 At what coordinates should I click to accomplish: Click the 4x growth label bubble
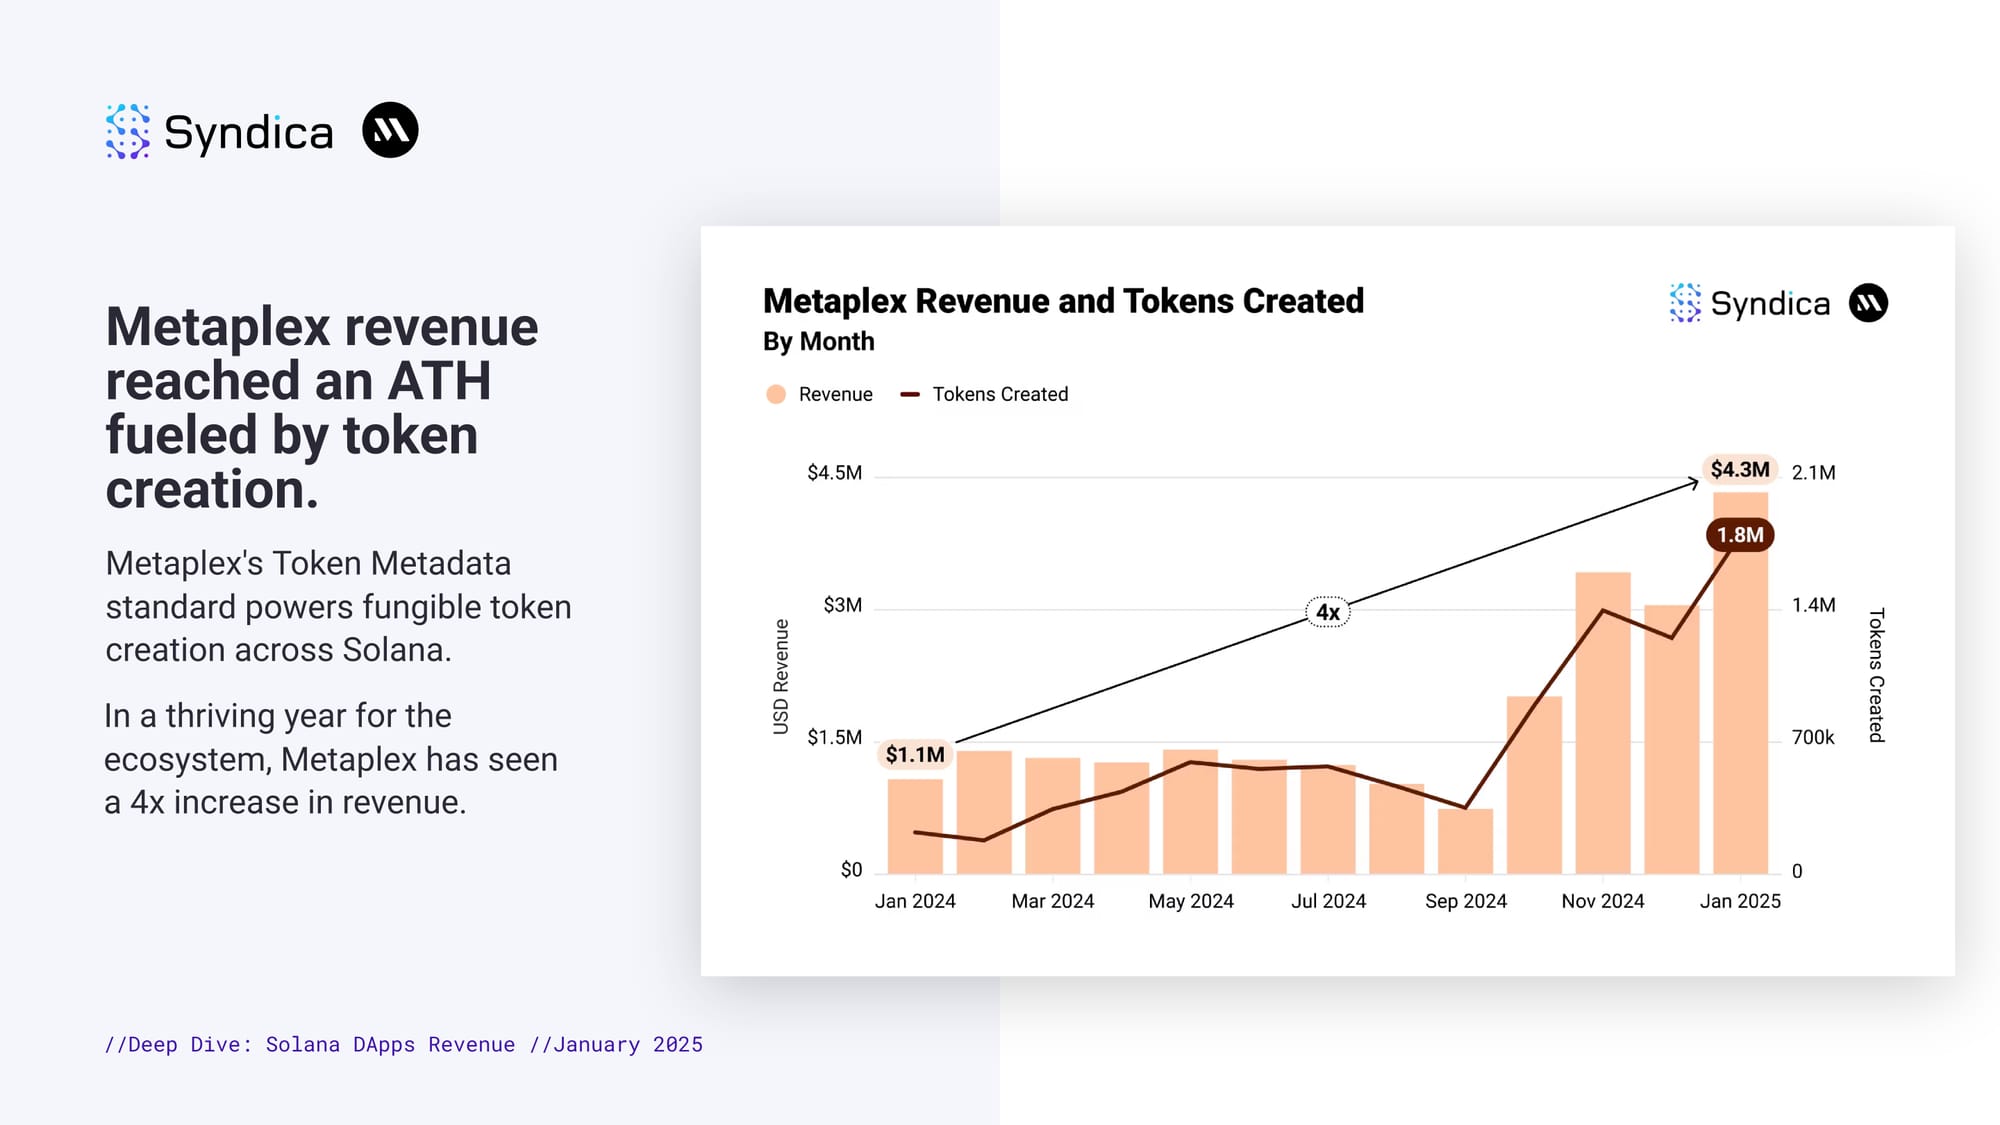[1327, 612]
